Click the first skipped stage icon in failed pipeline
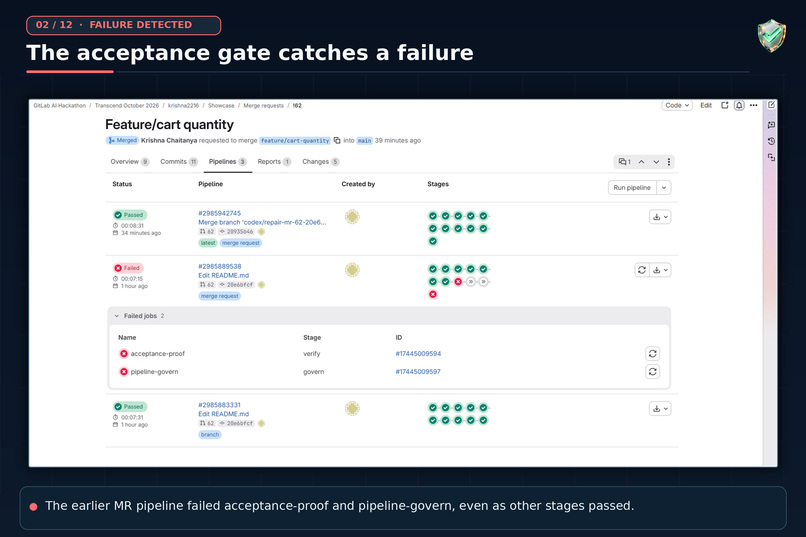The width and height of the screenshot is (806, 537). point(471,282)
